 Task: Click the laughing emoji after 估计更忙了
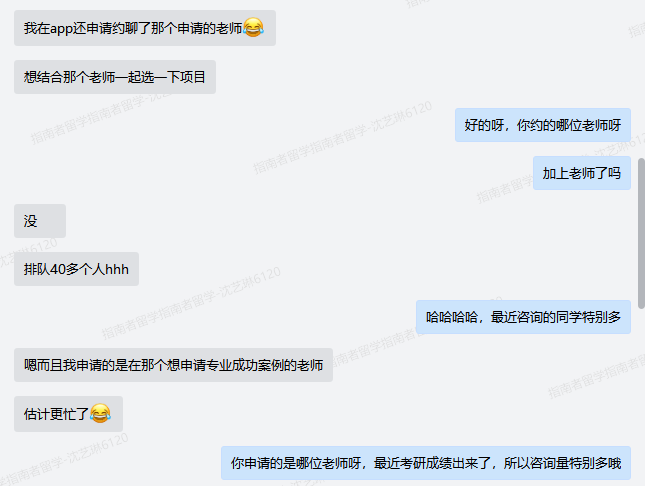(x=100, y=413)
